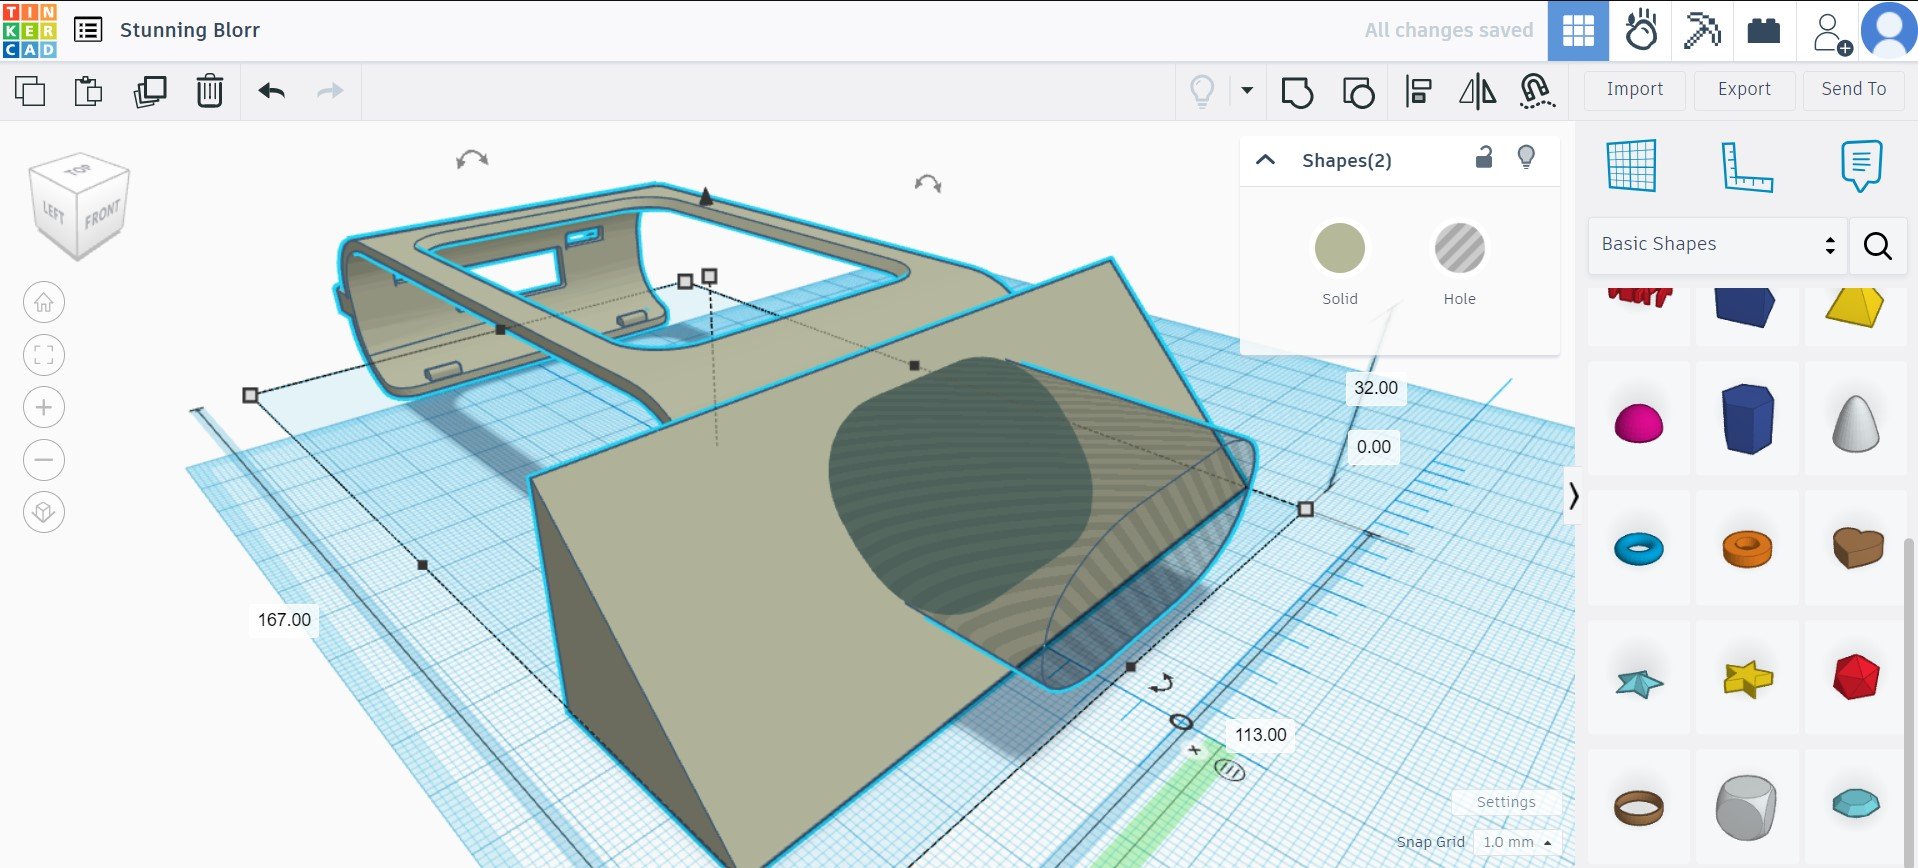Viewport: 1918px width, 868px height.
Task: Activate the Mirror tool
Action: [x=1477, y=92]
